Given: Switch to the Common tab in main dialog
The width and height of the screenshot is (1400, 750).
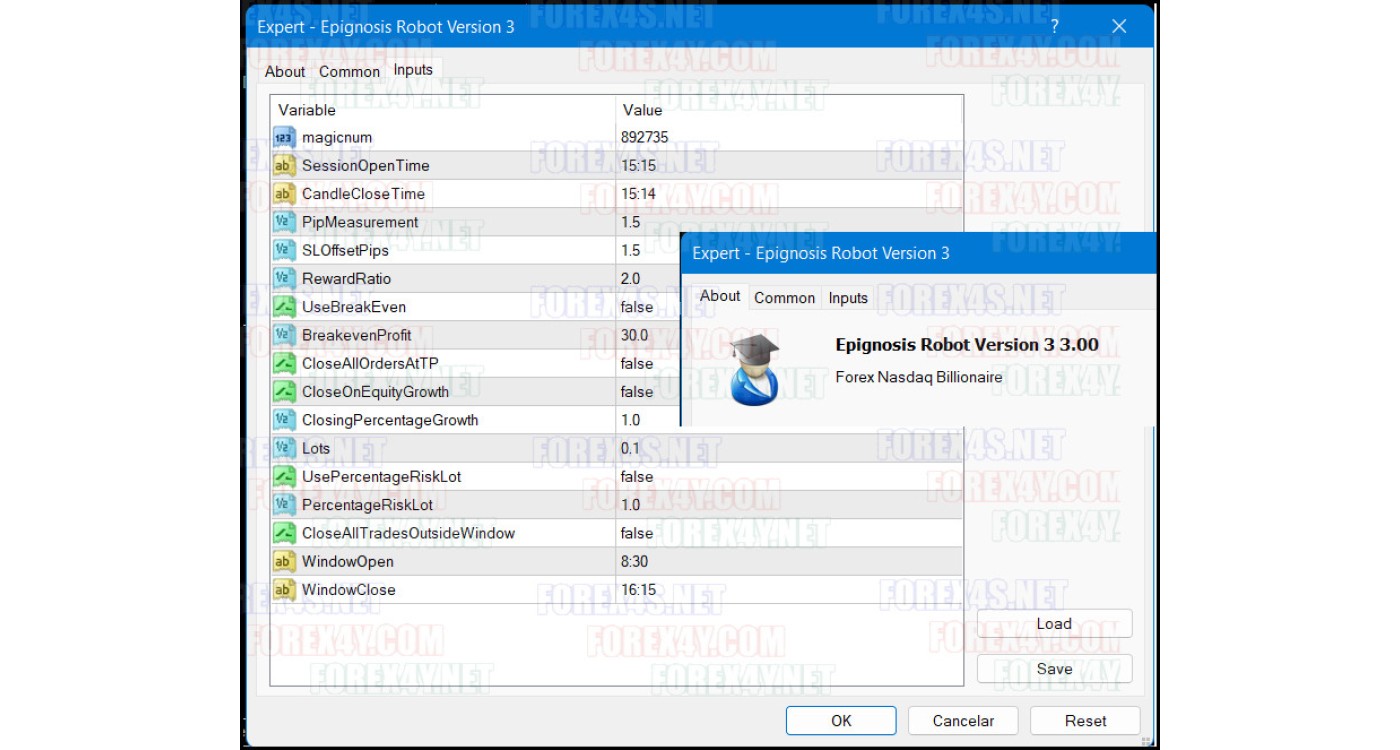Looking at the screenshot, I should coord(349,72).
